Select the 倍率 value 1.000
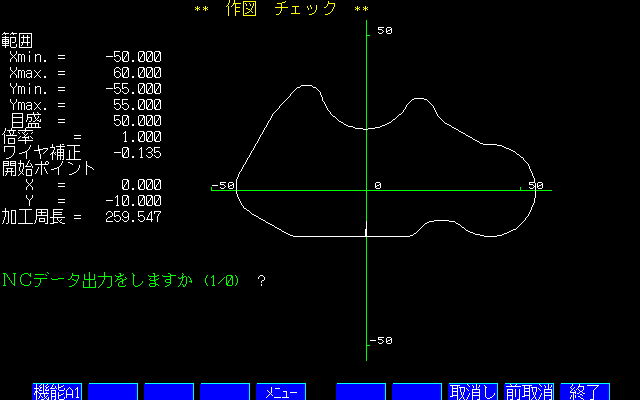The image size is (640, 400). (x=141, y=137)
